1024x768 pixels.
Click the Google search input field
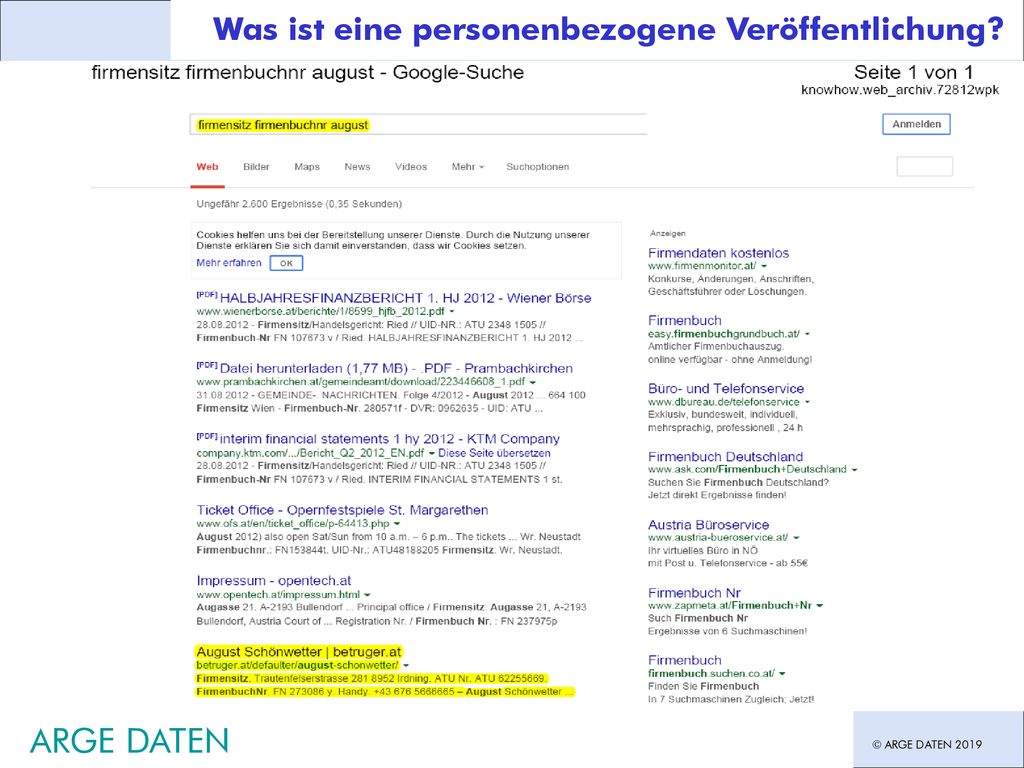coord(419,125)
